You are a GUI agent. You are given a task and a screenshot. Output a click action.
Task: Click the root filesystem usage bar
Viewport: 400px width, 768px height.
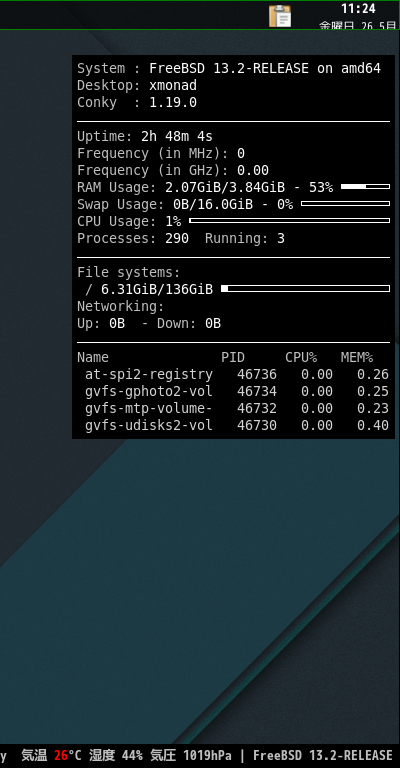pos(306,288)
